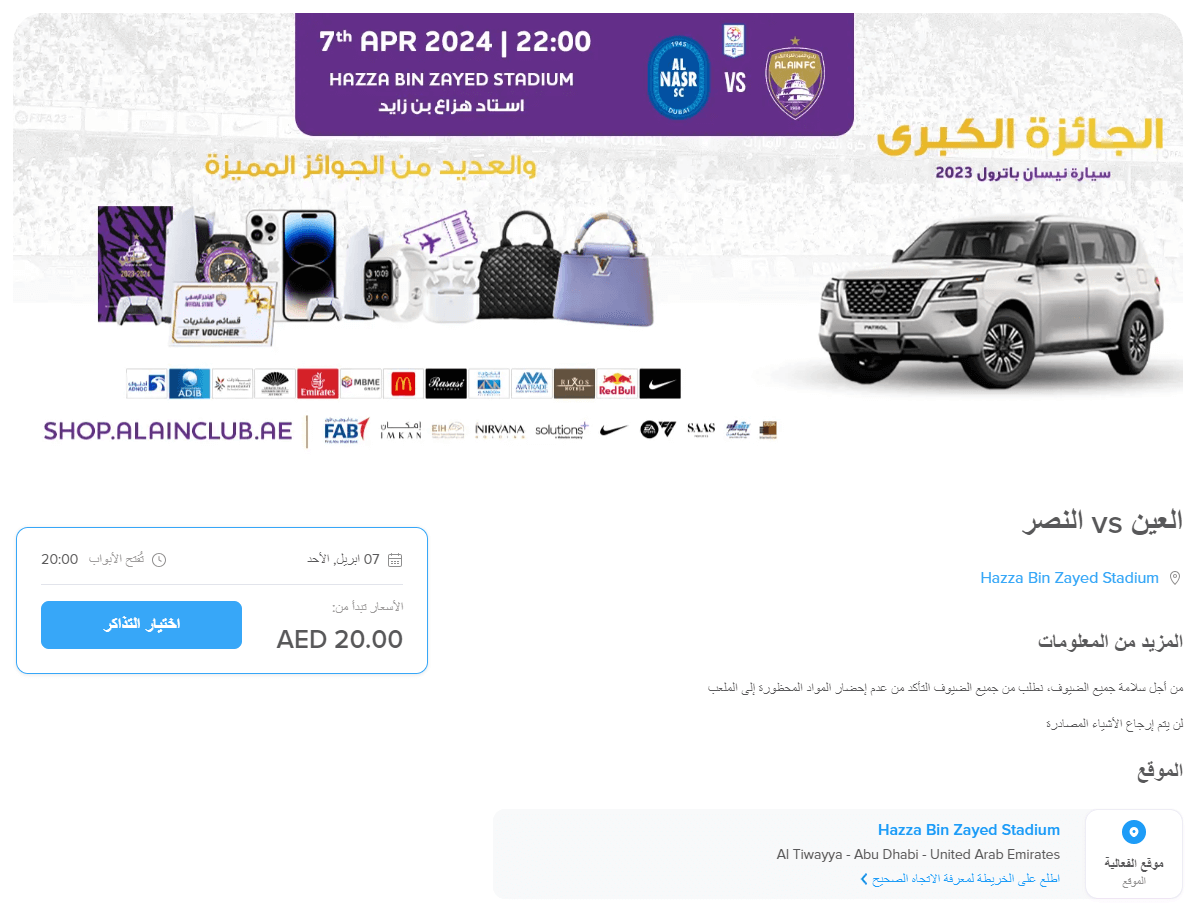Viewport: 1201px width, 907px height.
Task: Click the black Nike logo tile
Action: (660, 384)
